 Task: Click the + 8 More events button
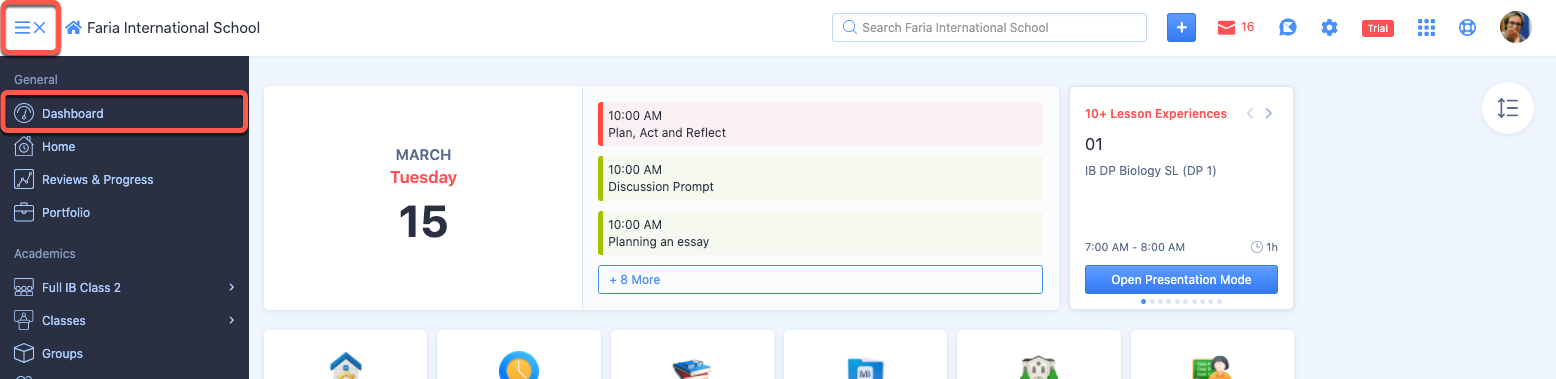click(x=820, y=279)
